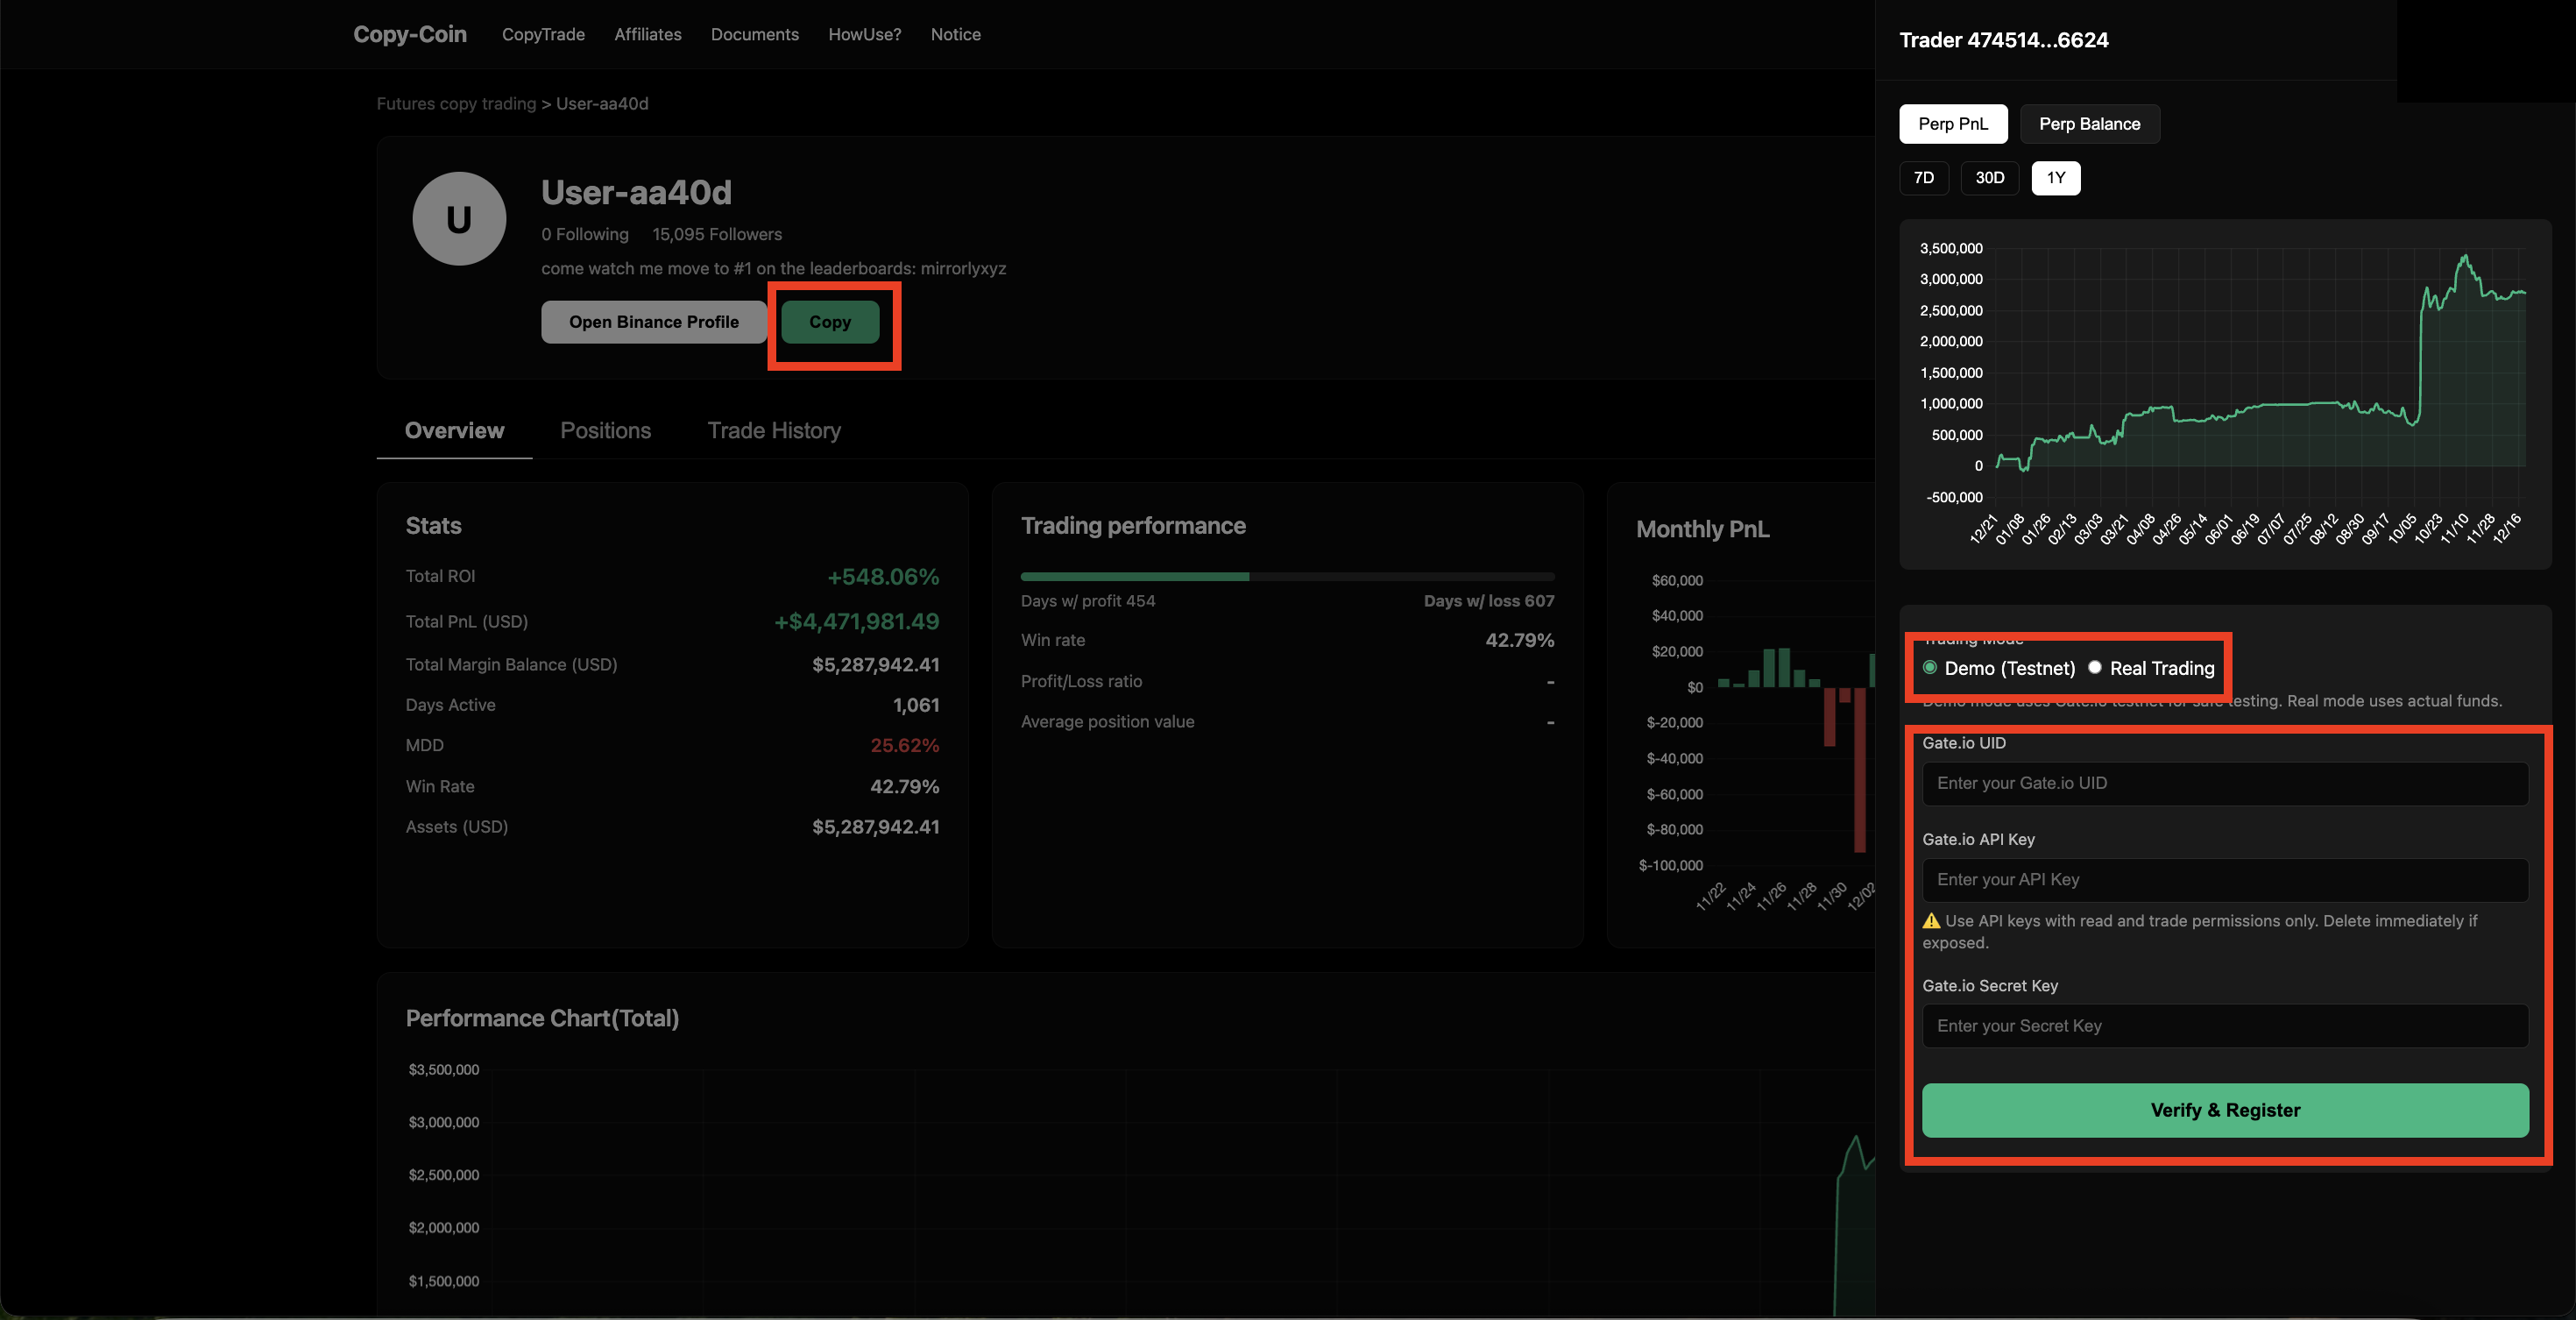Click the MDD value 25.62%
The width and height of the screenshot is (2576, 1320).
click(x=905, y=746)
